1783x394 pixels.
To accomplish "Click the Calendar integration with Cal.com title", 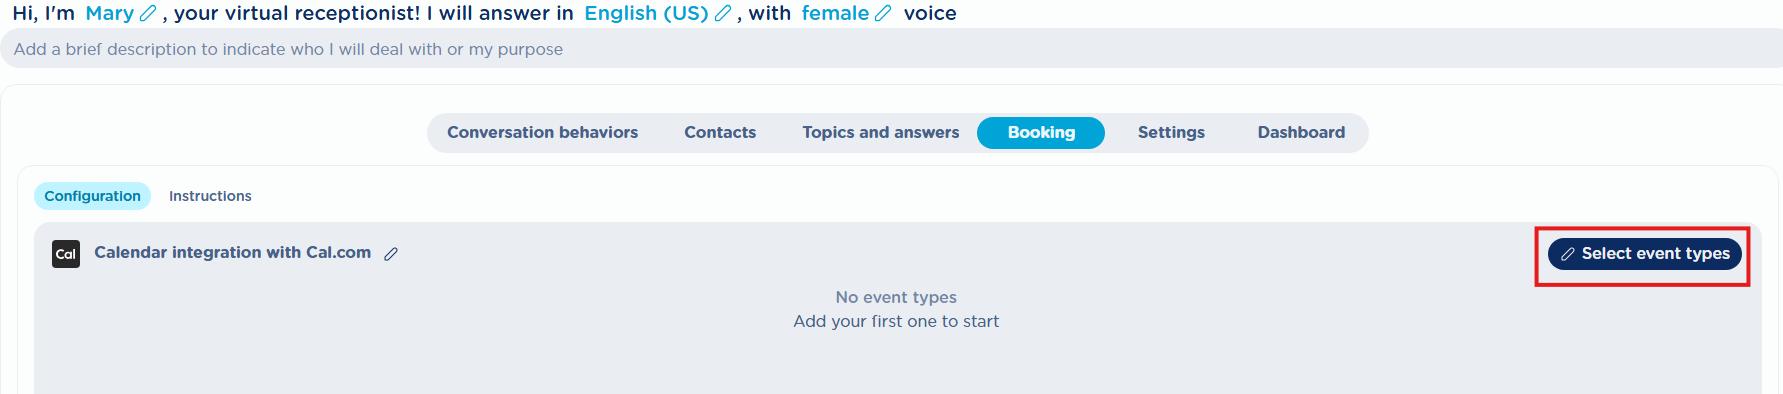I will [x=232, y=252].
